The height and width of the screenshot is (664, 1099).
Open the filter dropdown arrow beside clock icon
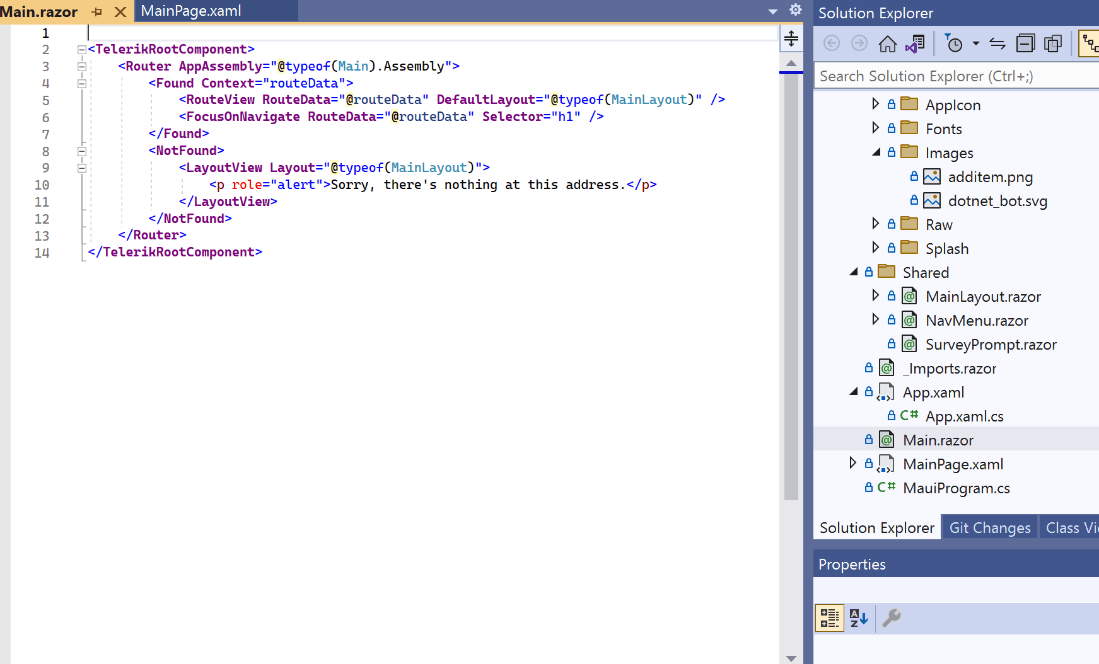tap(976, 43)
